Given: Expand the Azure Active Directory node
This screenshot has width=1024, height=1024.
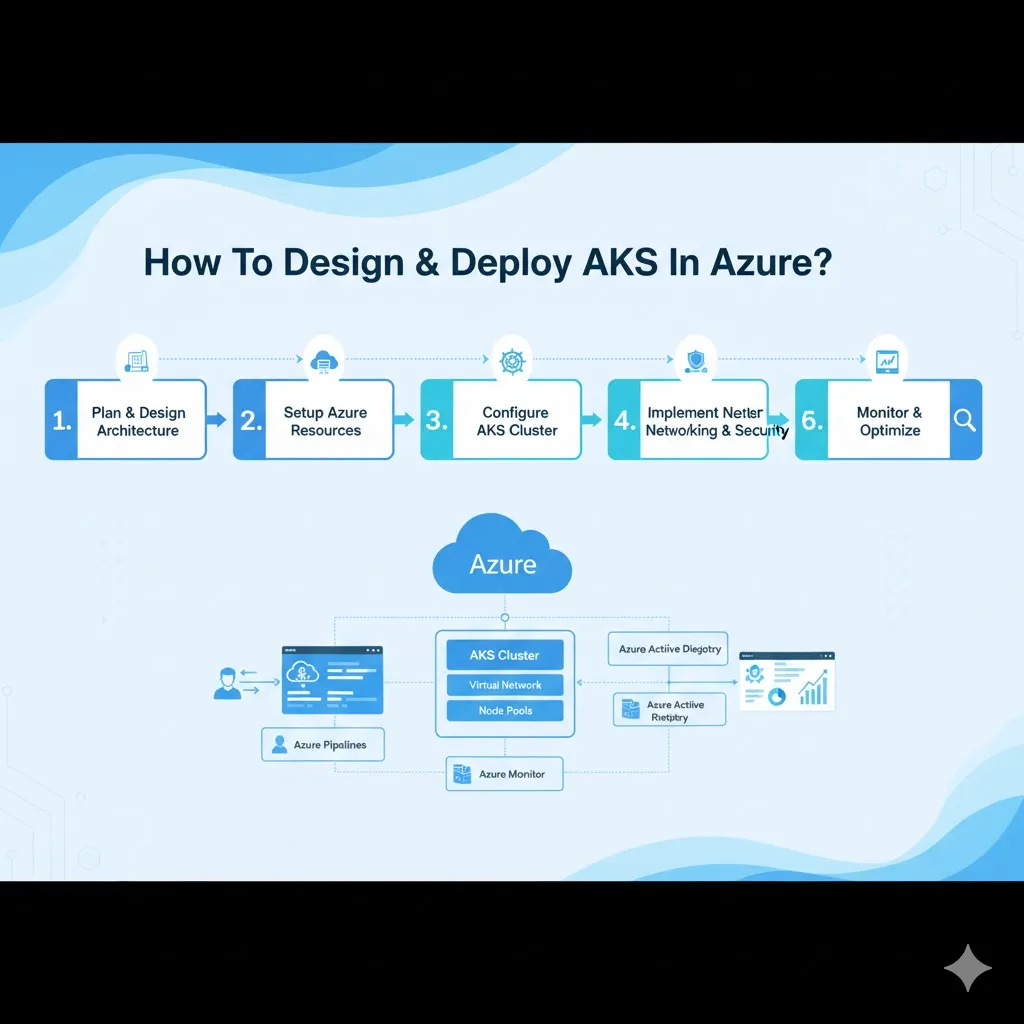Looking at the screenshot, I should coord(667,648).
